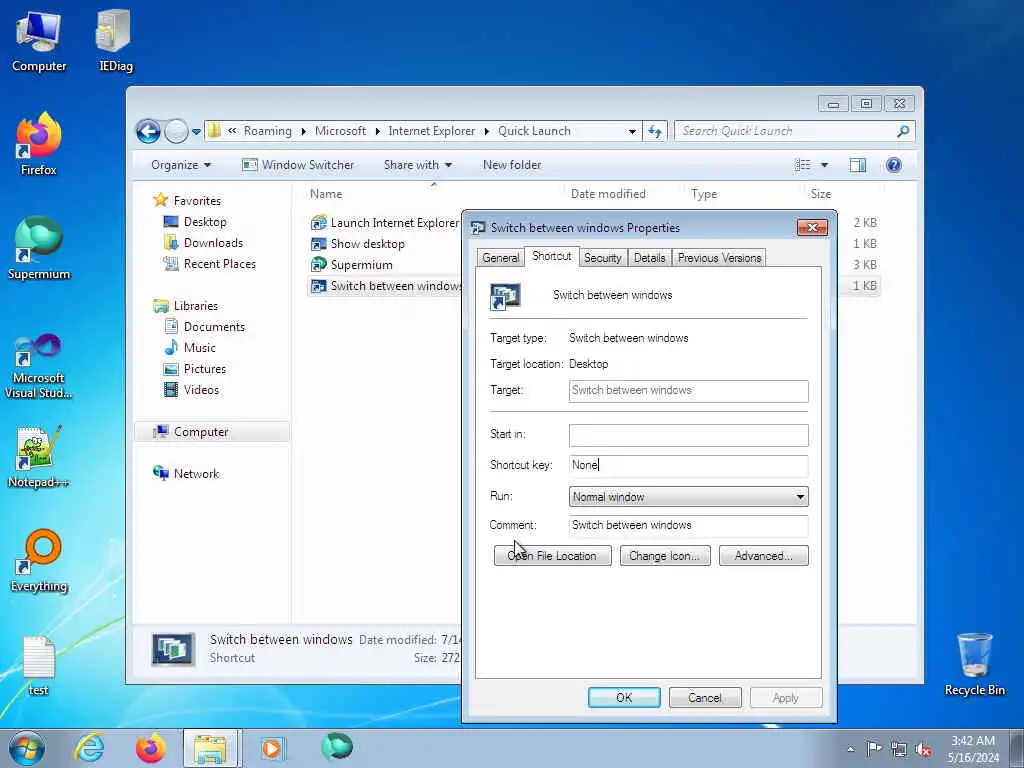Click the Change Icon button

tap(665, 556)
